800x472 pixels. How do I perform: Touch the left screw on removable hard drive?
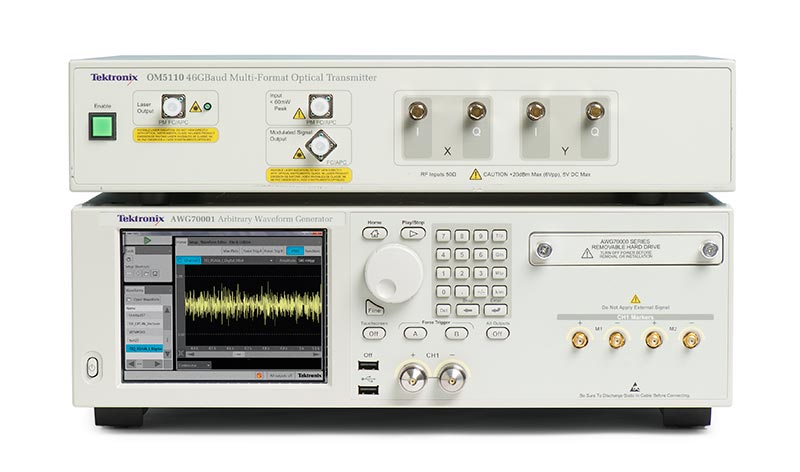(544, 250)
